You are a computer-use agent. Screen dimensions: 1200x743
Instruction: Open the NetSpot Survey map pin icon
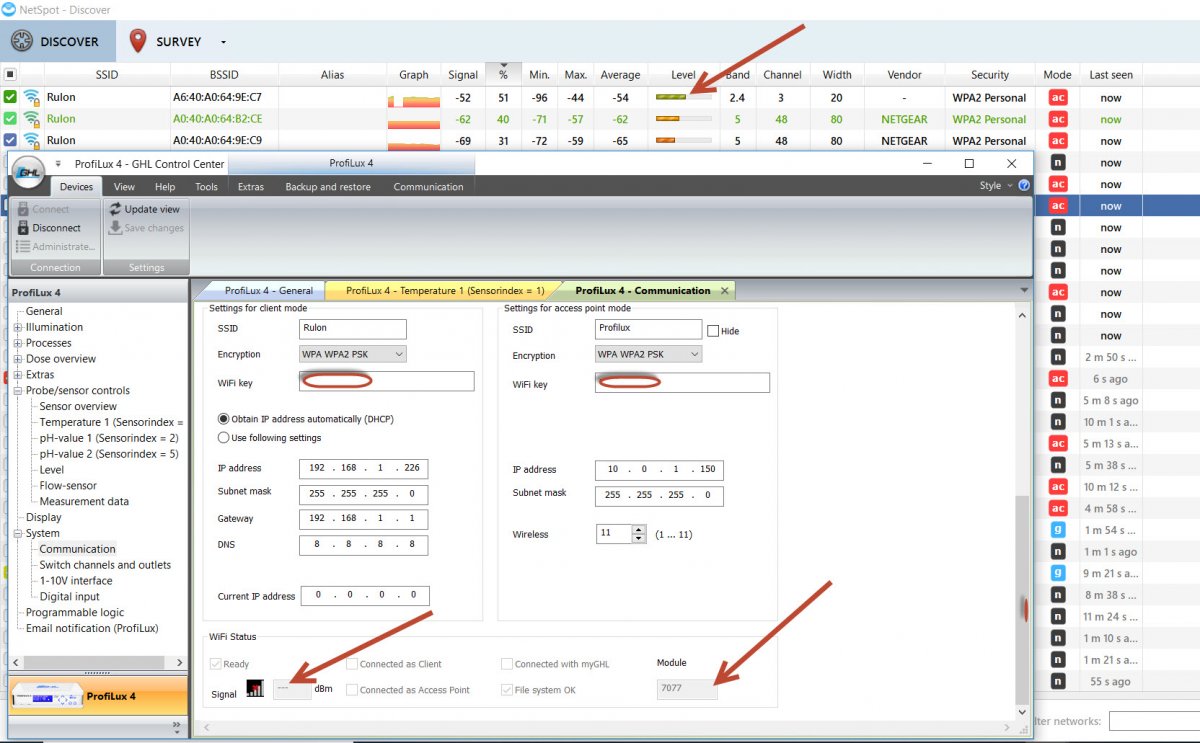[138, 41]
